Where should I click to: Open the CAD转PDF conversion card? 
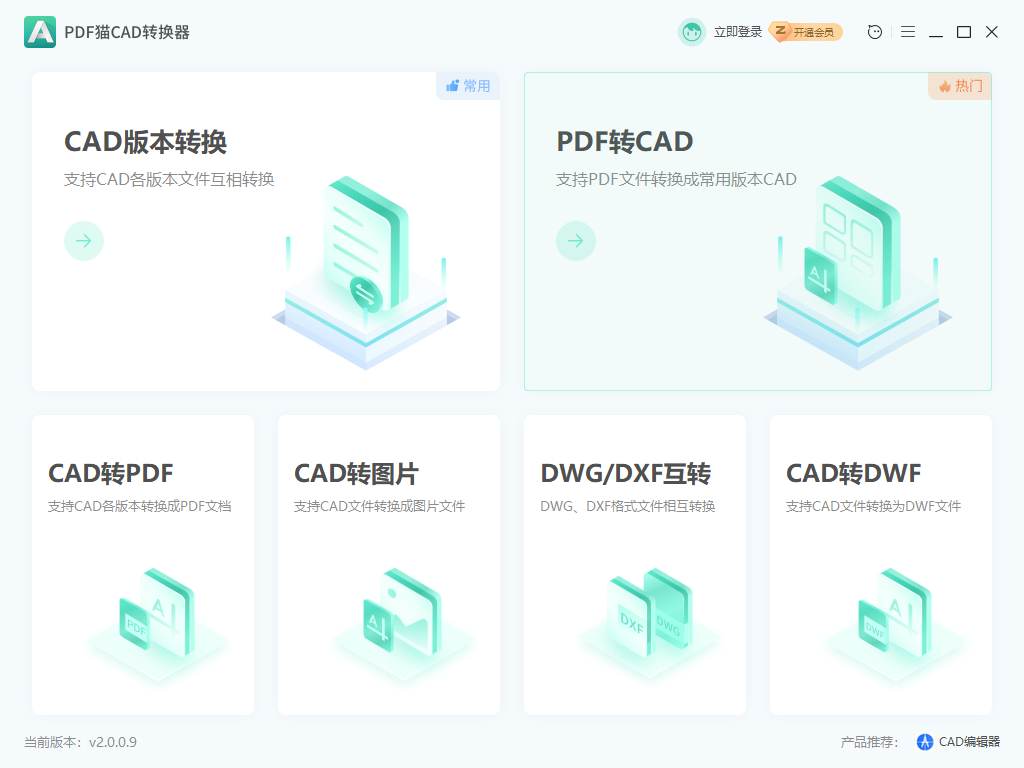coord(142,563)
